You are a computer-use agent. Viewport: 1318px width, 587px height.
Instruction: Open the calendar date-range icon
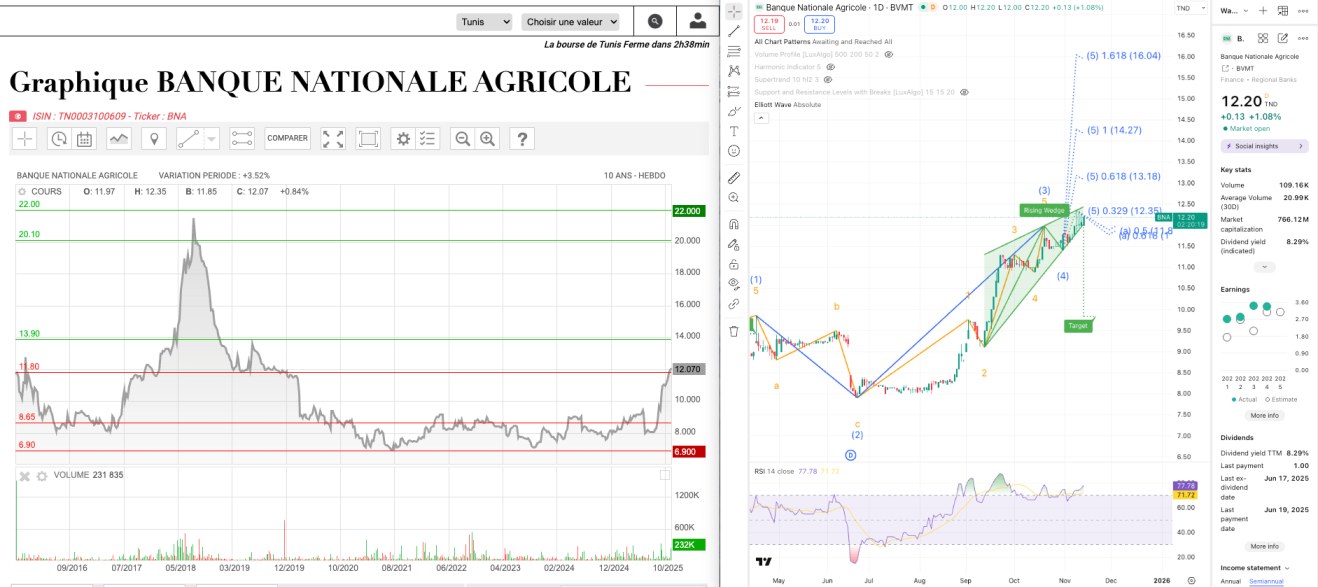pyautogui.click(x=84, y=139)
